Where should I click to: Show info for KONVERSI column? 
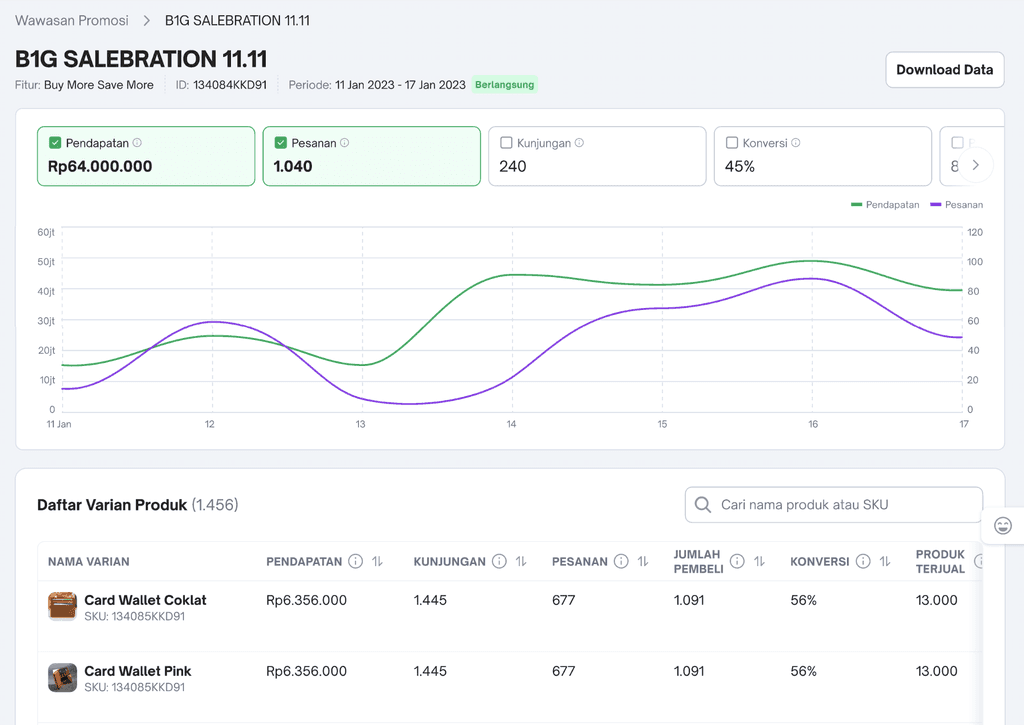click(x=863, y=561)
